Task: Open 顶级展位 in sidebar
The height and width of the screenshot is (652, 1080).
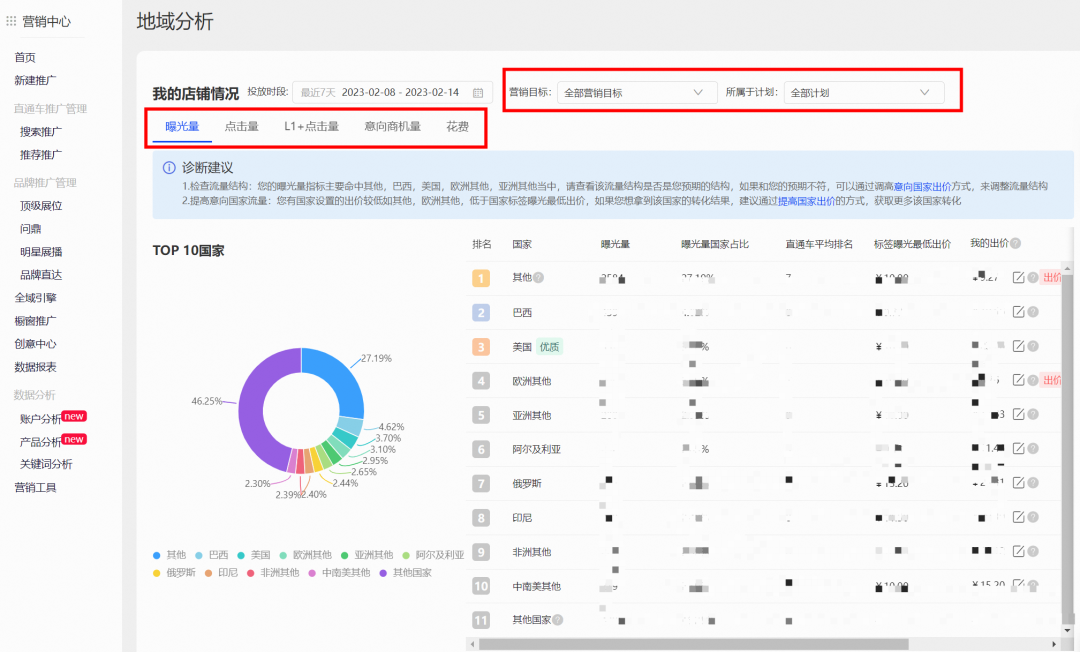Action: click(x=41, y=206)
